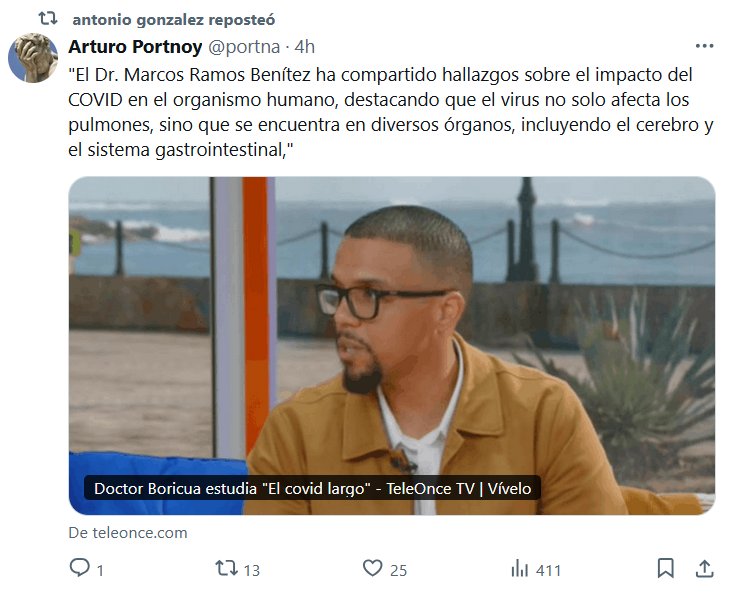
Task: Open the TeleOnce article preview image
Action: (x=392, y=345)
